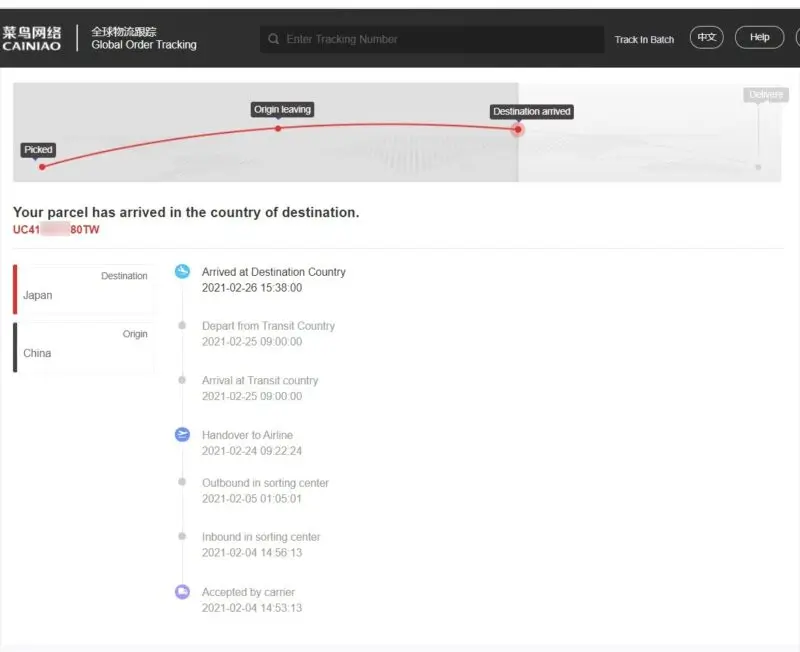
Task: Click the Accepted by carrier truck icon
Action: [182, 592]
